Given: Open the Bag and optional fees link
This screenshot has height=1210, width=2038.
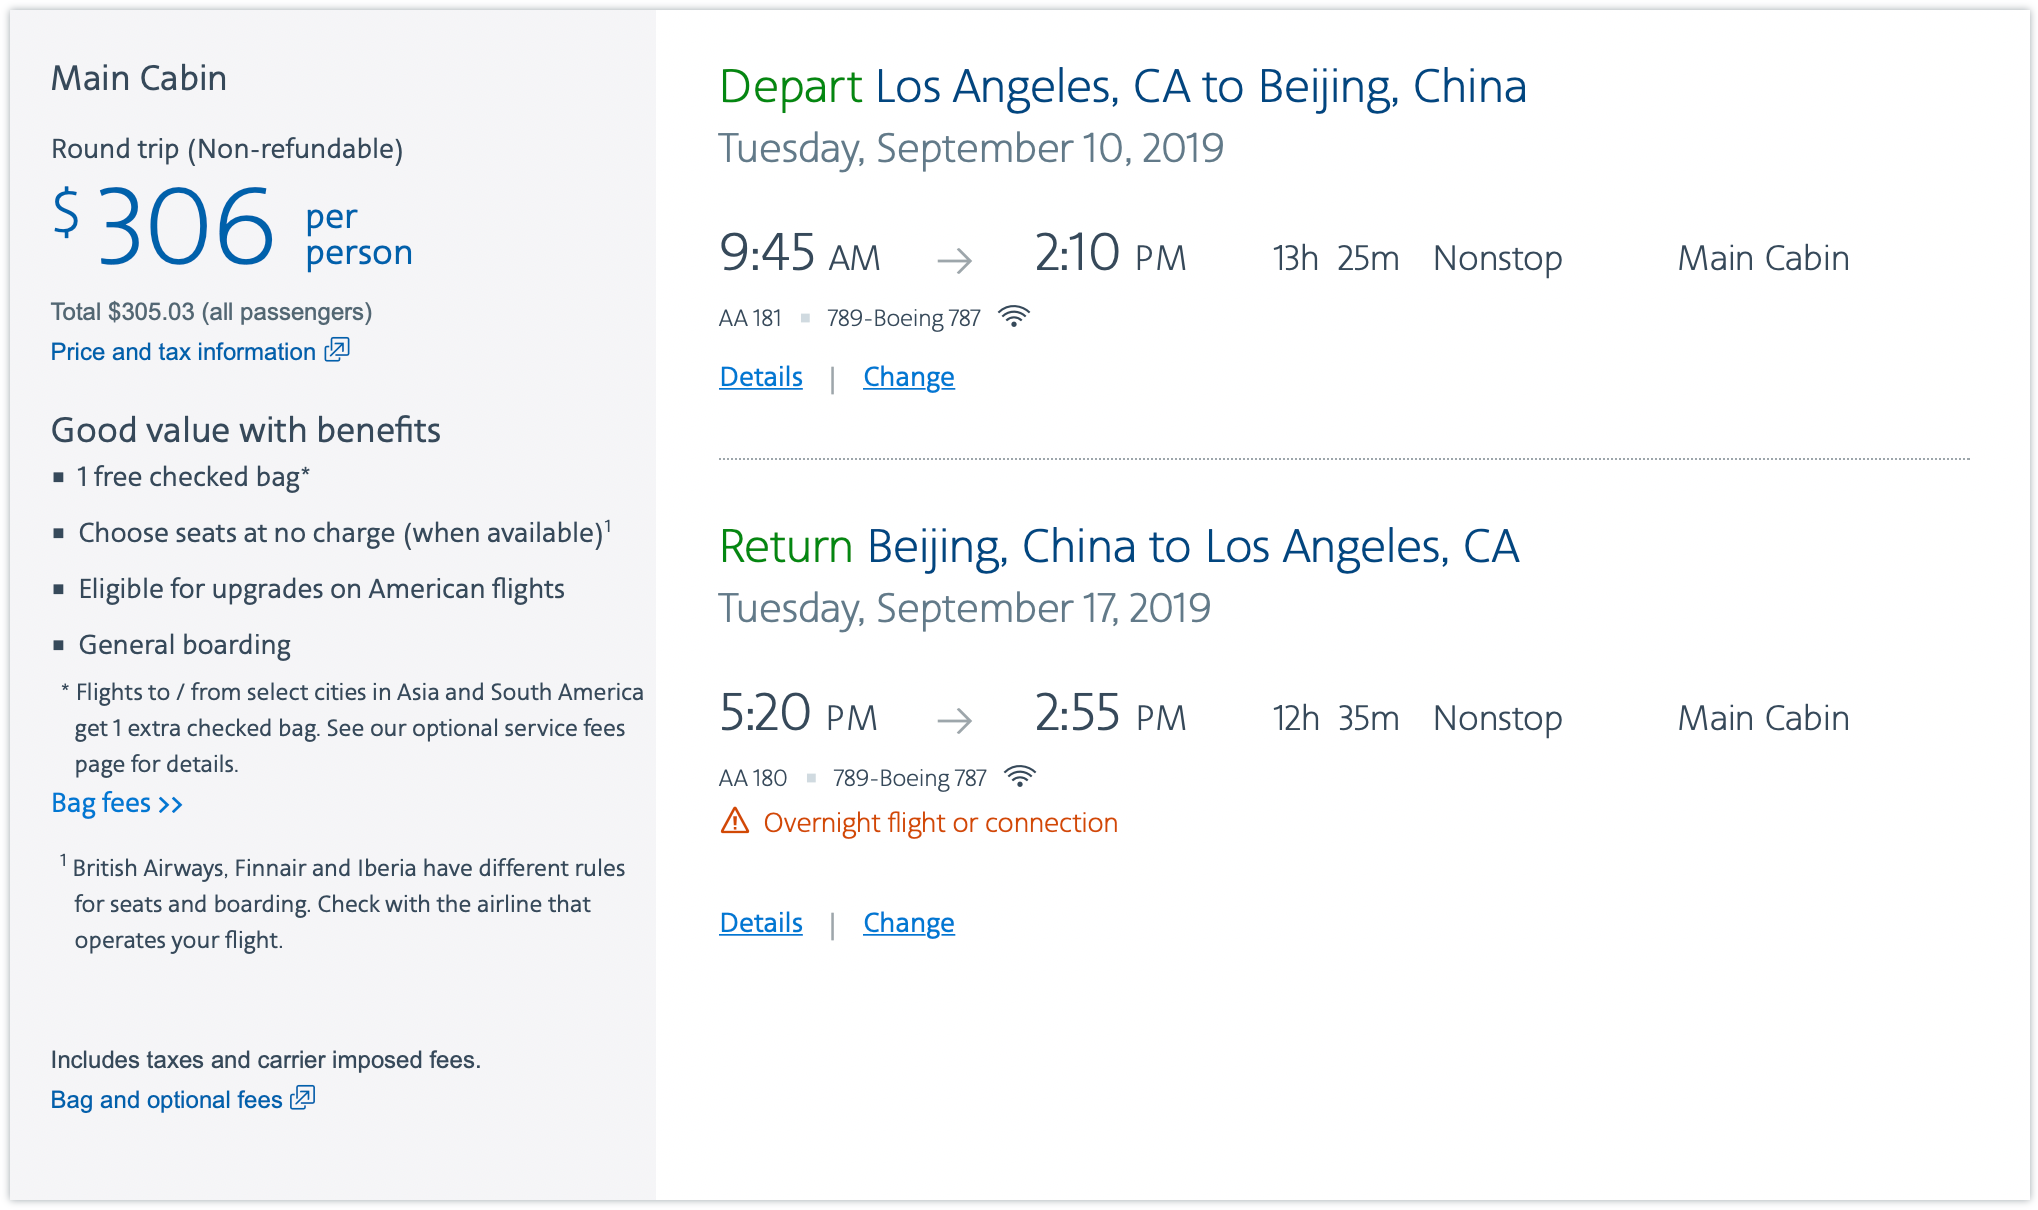Looking at the screenshot, I should coord(166,1100).
